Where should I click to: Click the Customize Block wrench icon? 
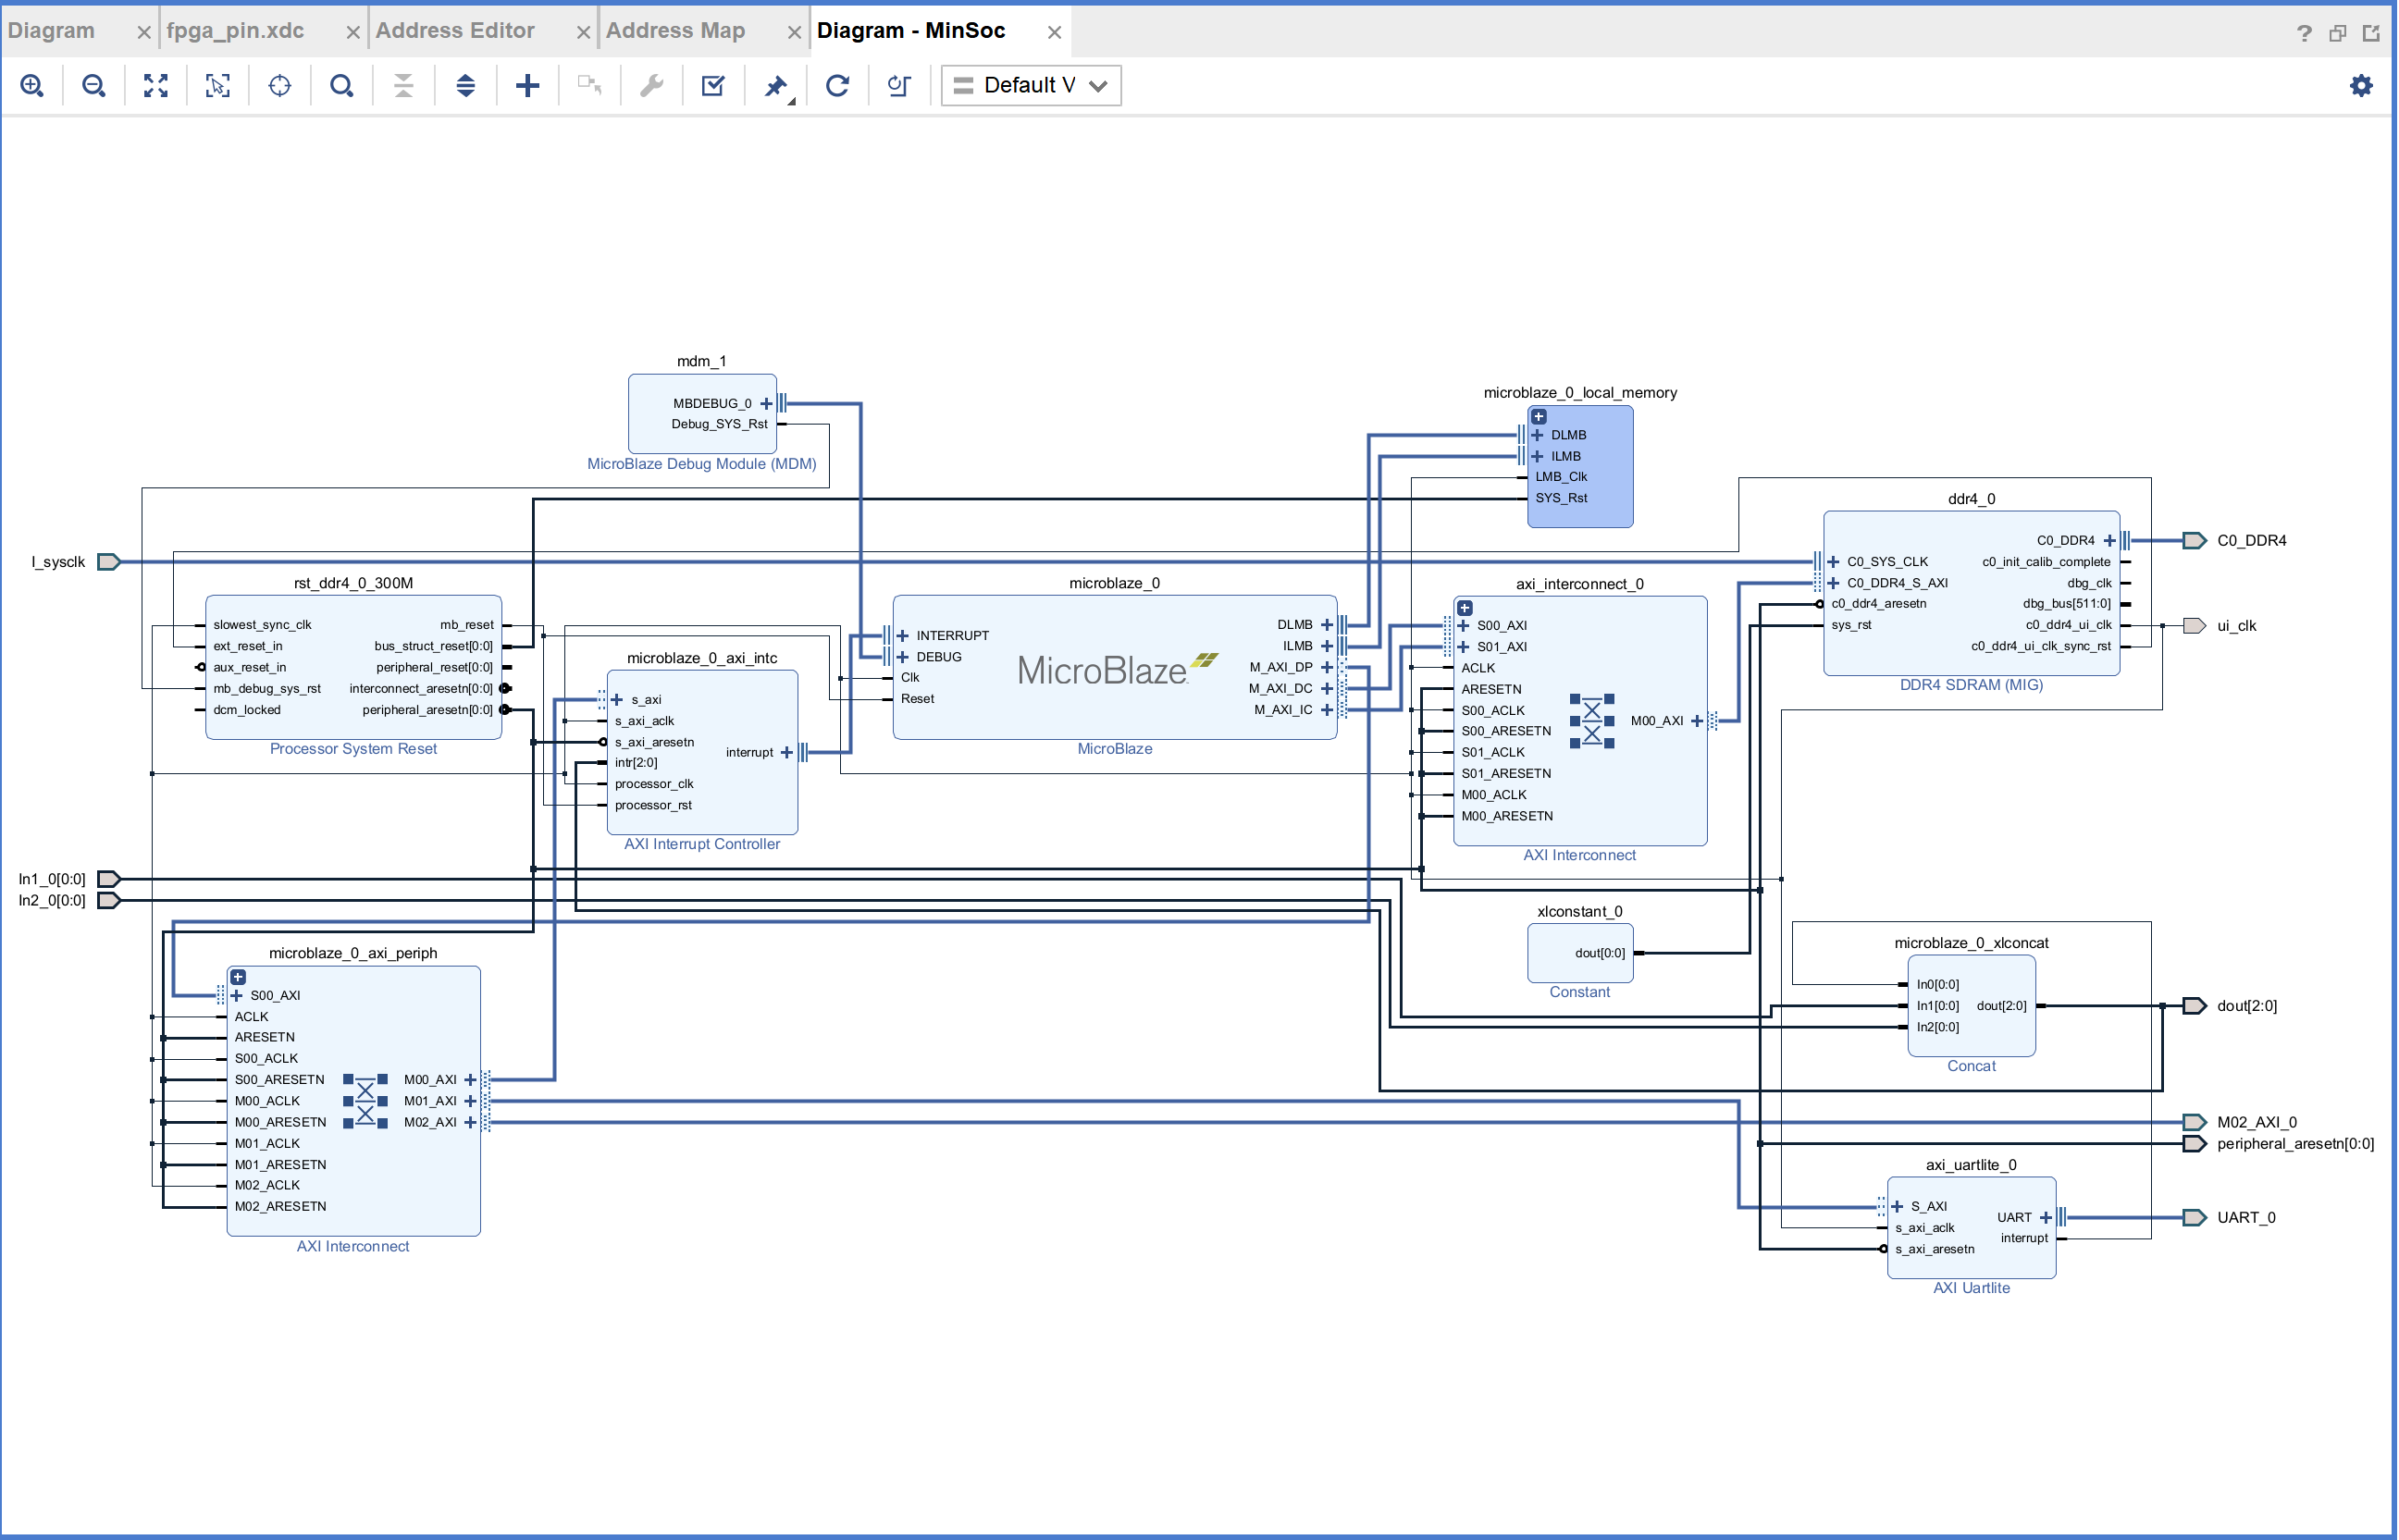click(x=652, y=86)
